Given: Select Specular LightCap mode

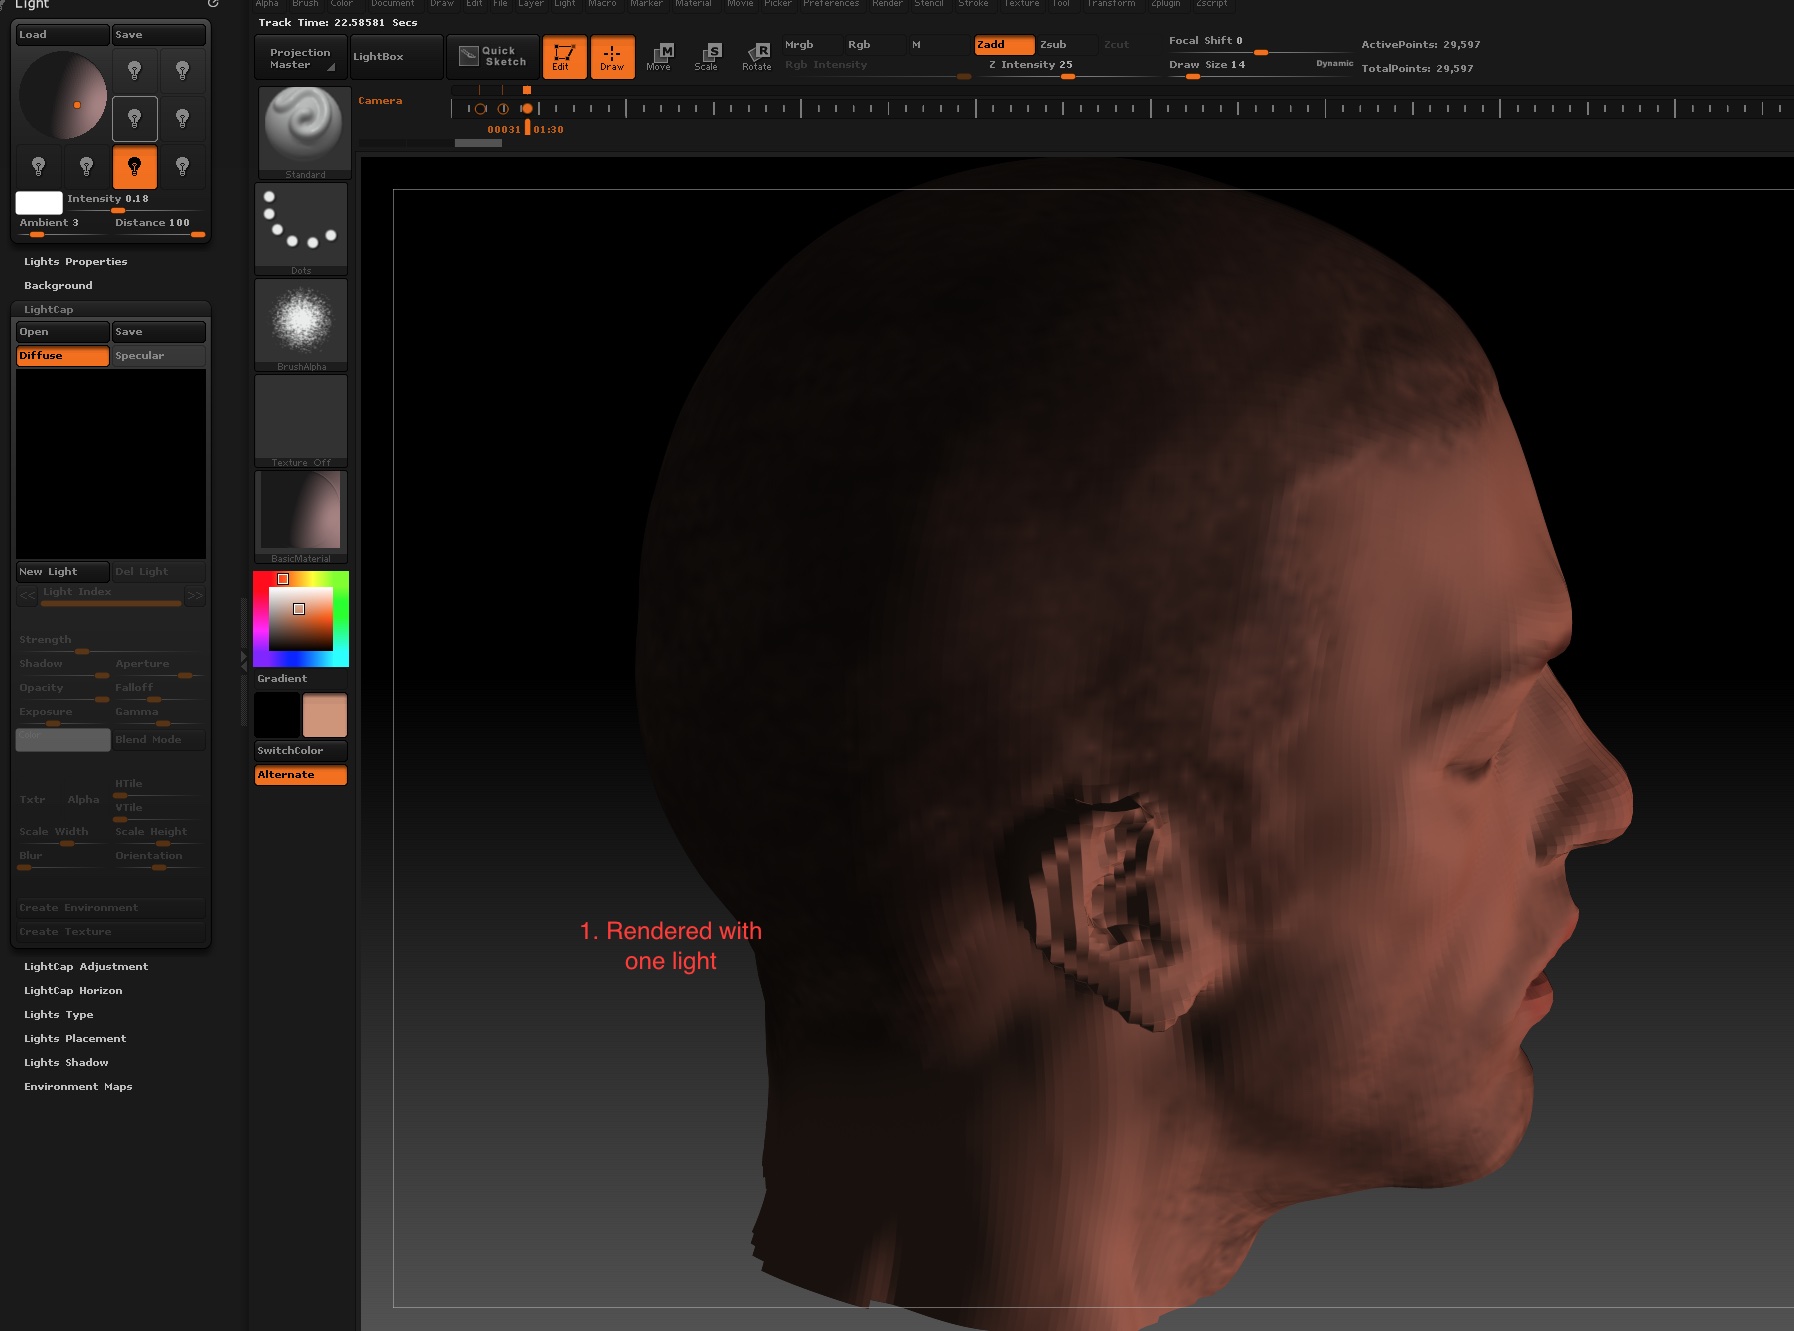Looking at the screenshot, I should coord(158,356).
